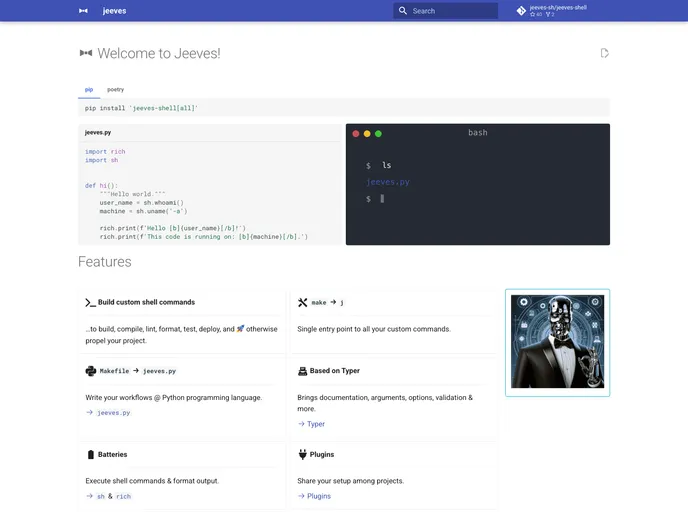Viewport: 688px width, 512px height.
Task: Click Build custom shell commands title
Action: tap(146, 302)
